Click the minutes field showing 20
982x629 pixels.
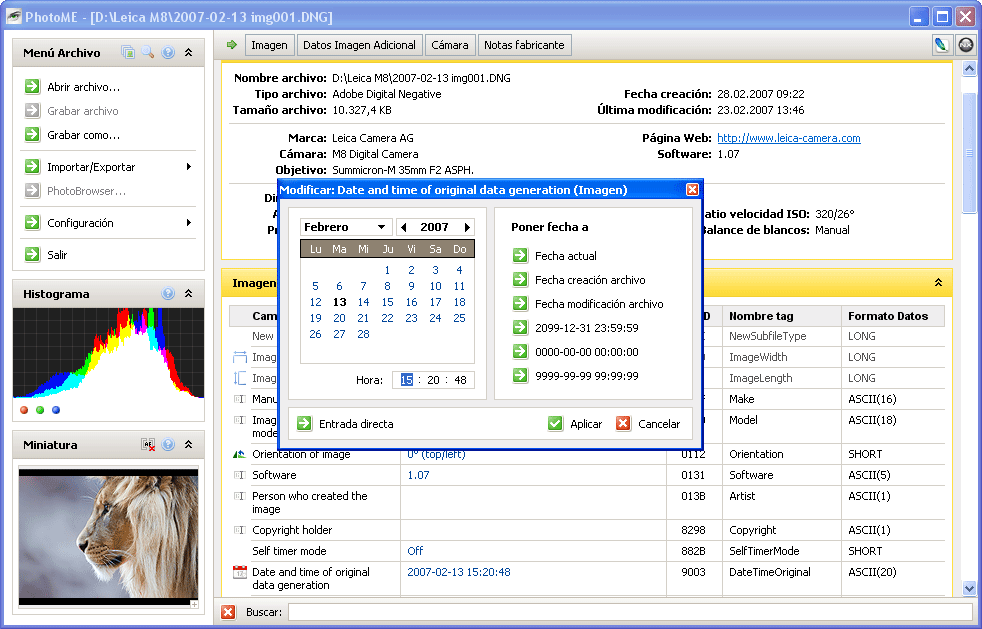click(433, 380)
